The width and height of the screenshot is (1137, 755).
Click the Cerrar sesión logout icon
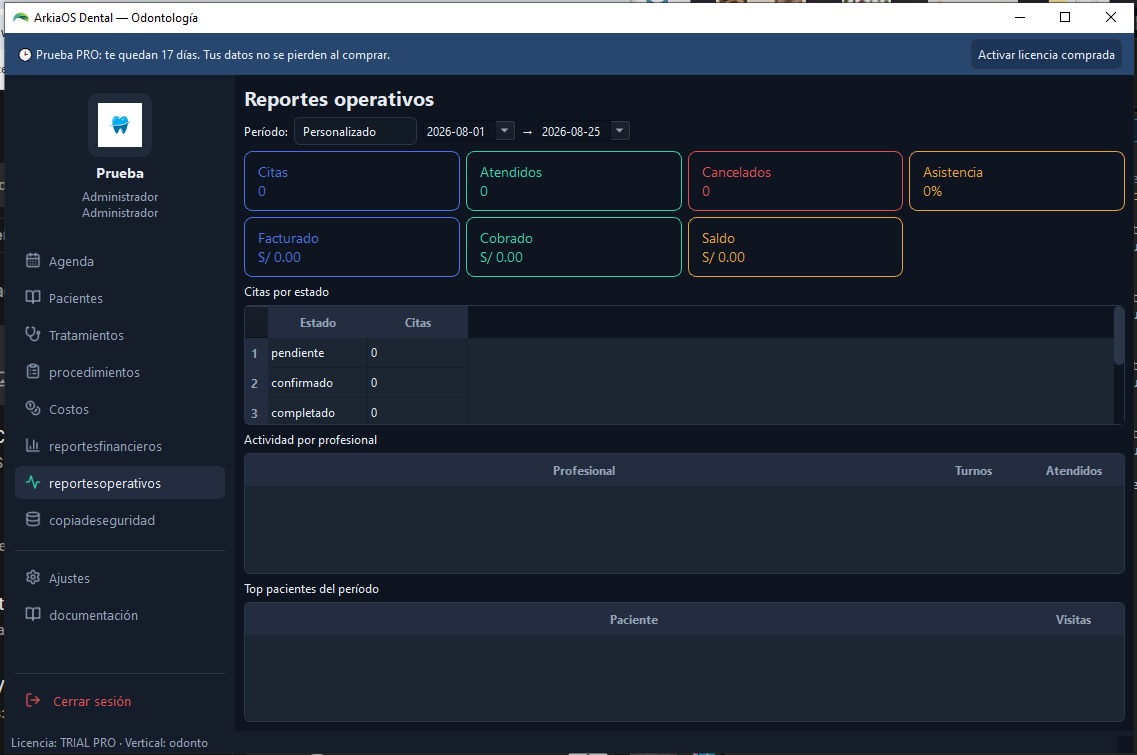(x=33, y=701)
